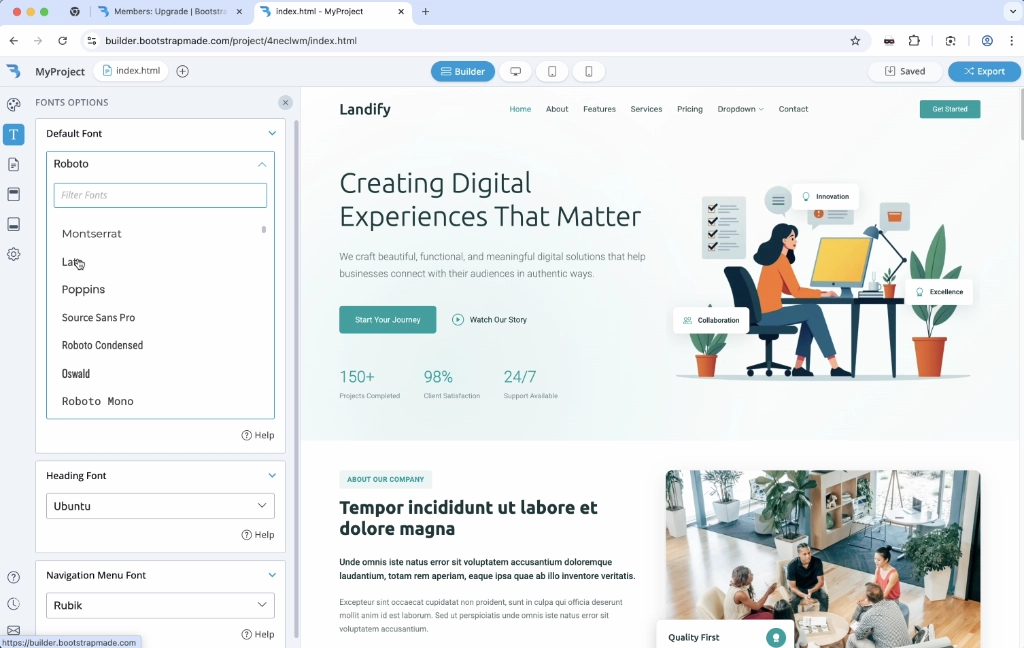This screenshot has width=1024, height=648.
Task: Select Montserrat from the font list
Action: (91, 234)
